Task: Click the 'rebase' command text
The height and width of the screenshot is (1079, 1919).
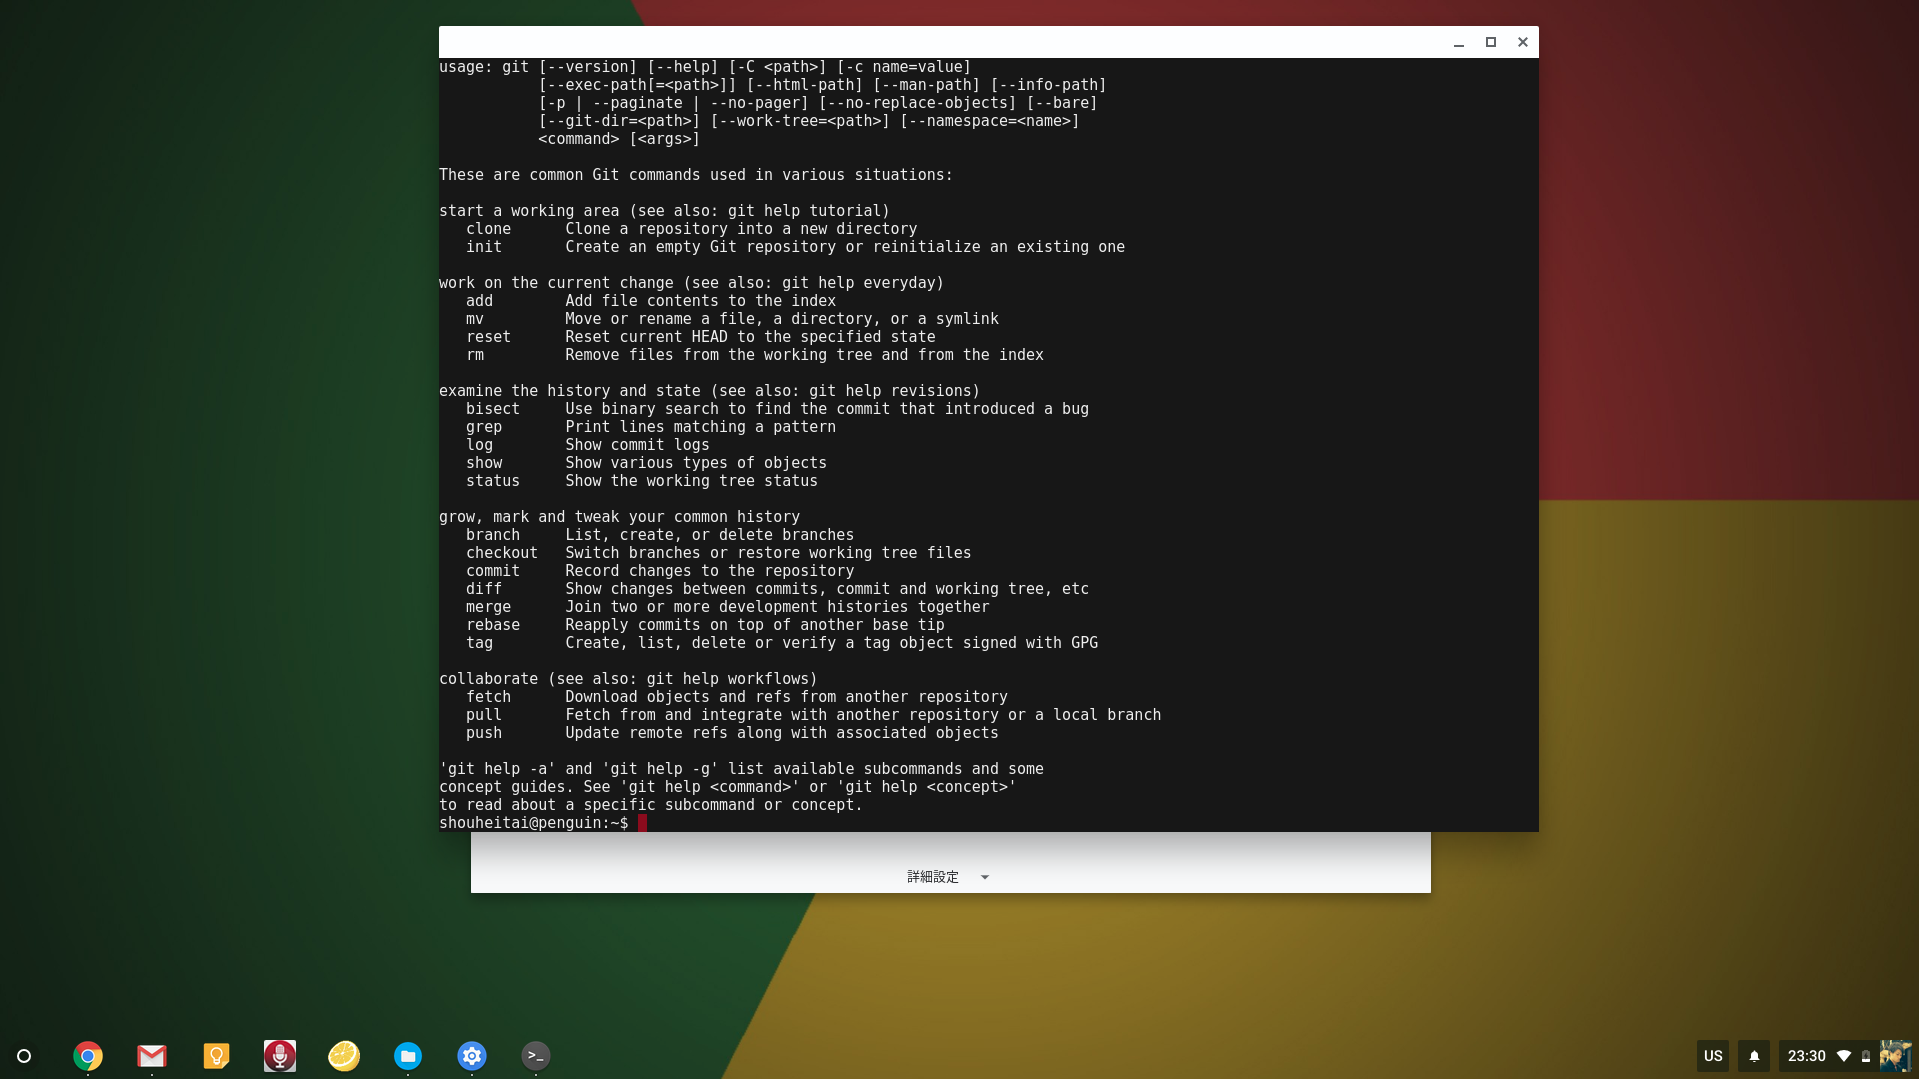Action: [x=493, y=625]
